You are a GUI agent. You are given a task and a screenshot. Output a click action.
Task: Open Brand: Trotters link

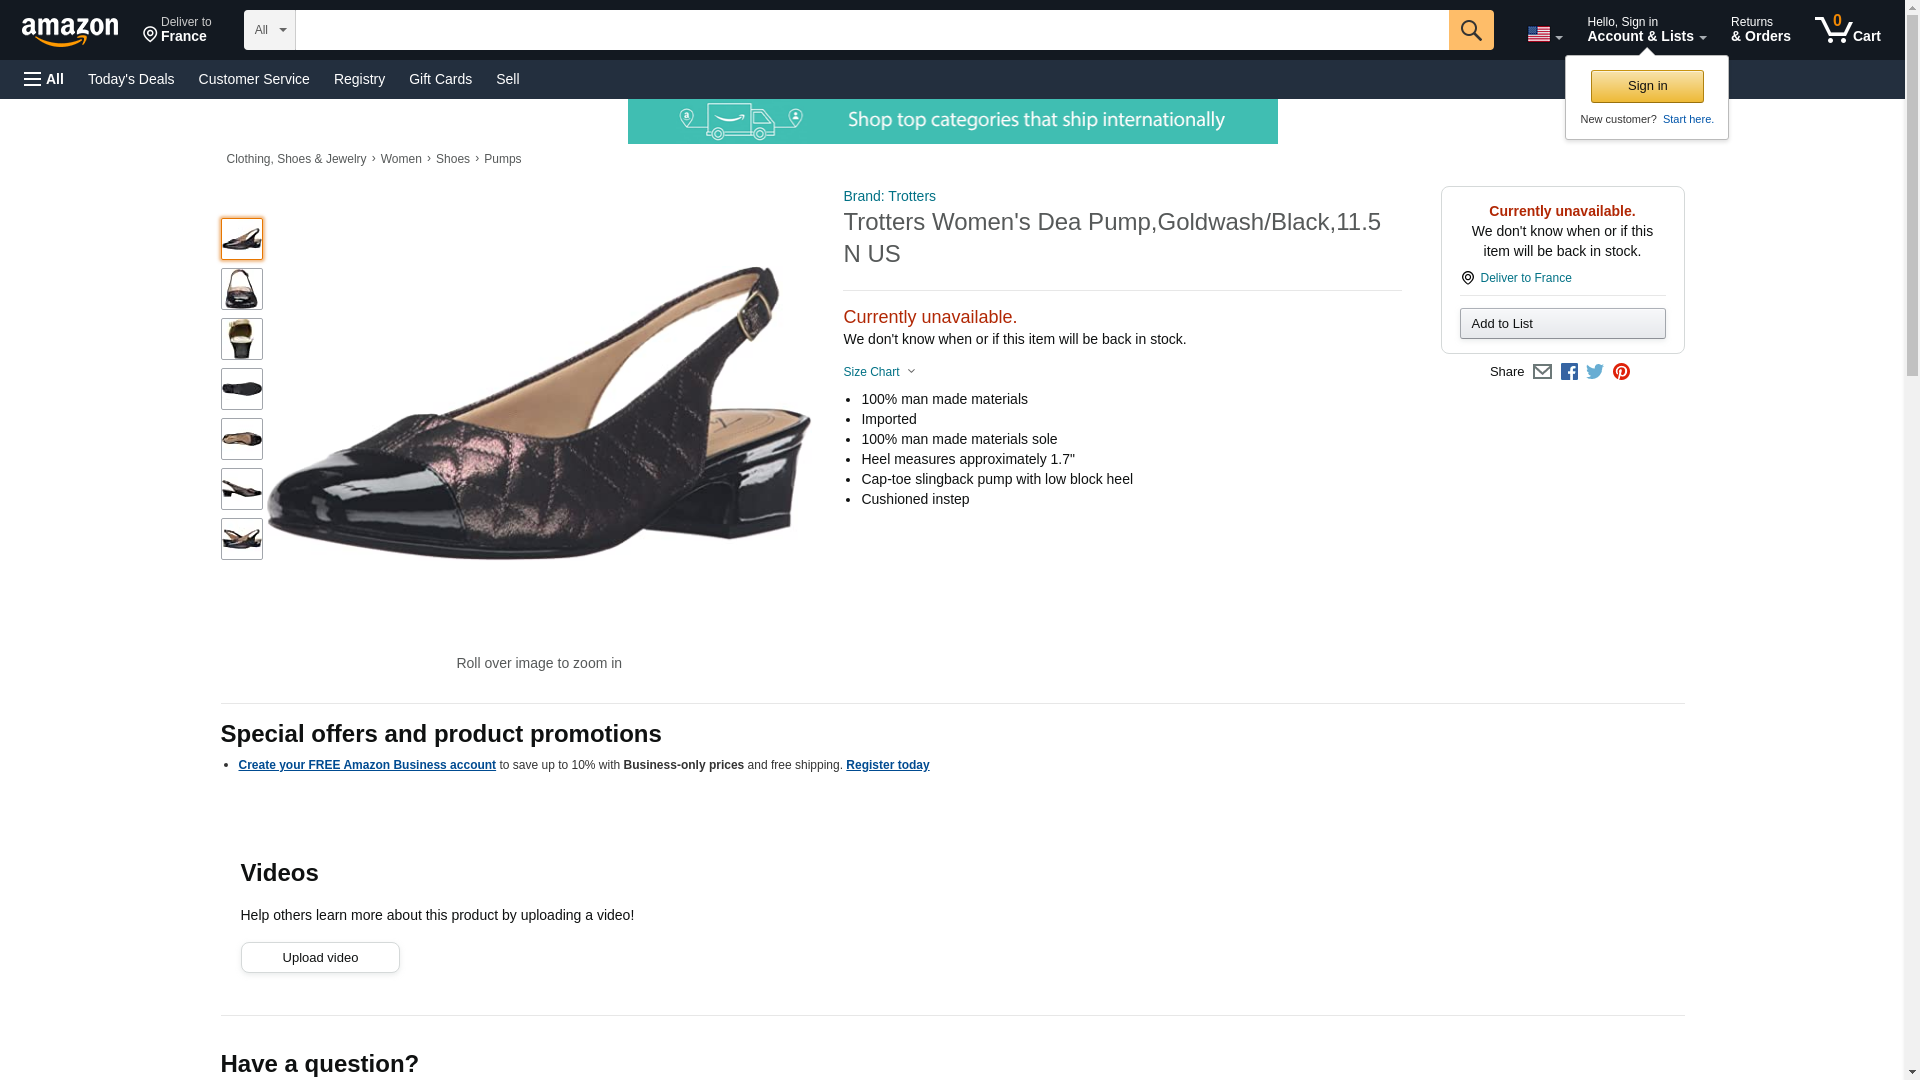(889, 196)
